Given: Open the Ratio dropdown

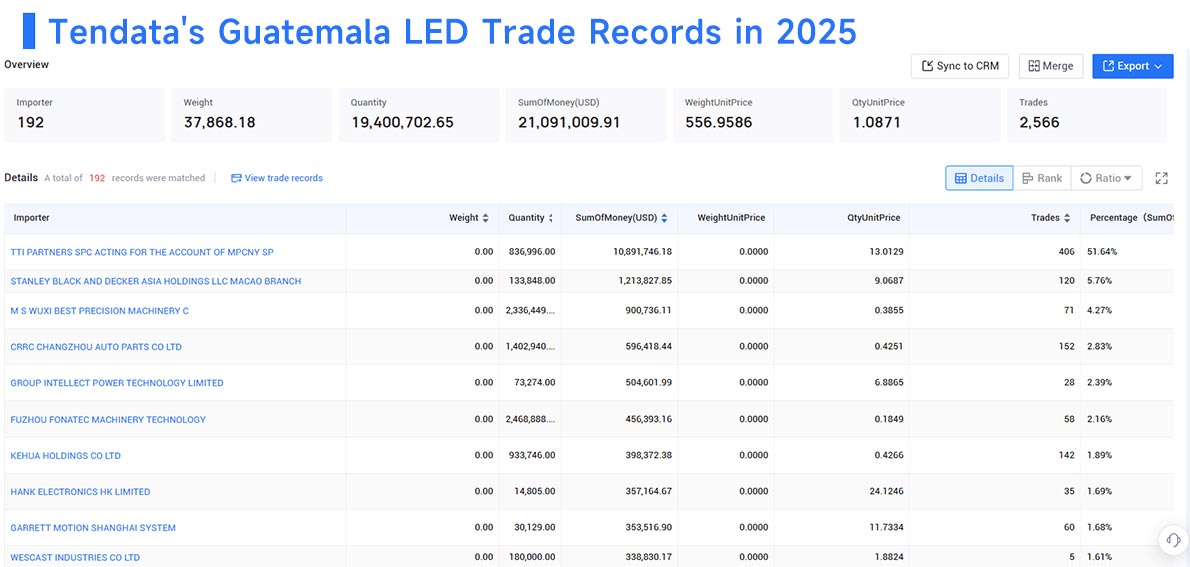Looking at the screenshot, I should pos(1107,178).
